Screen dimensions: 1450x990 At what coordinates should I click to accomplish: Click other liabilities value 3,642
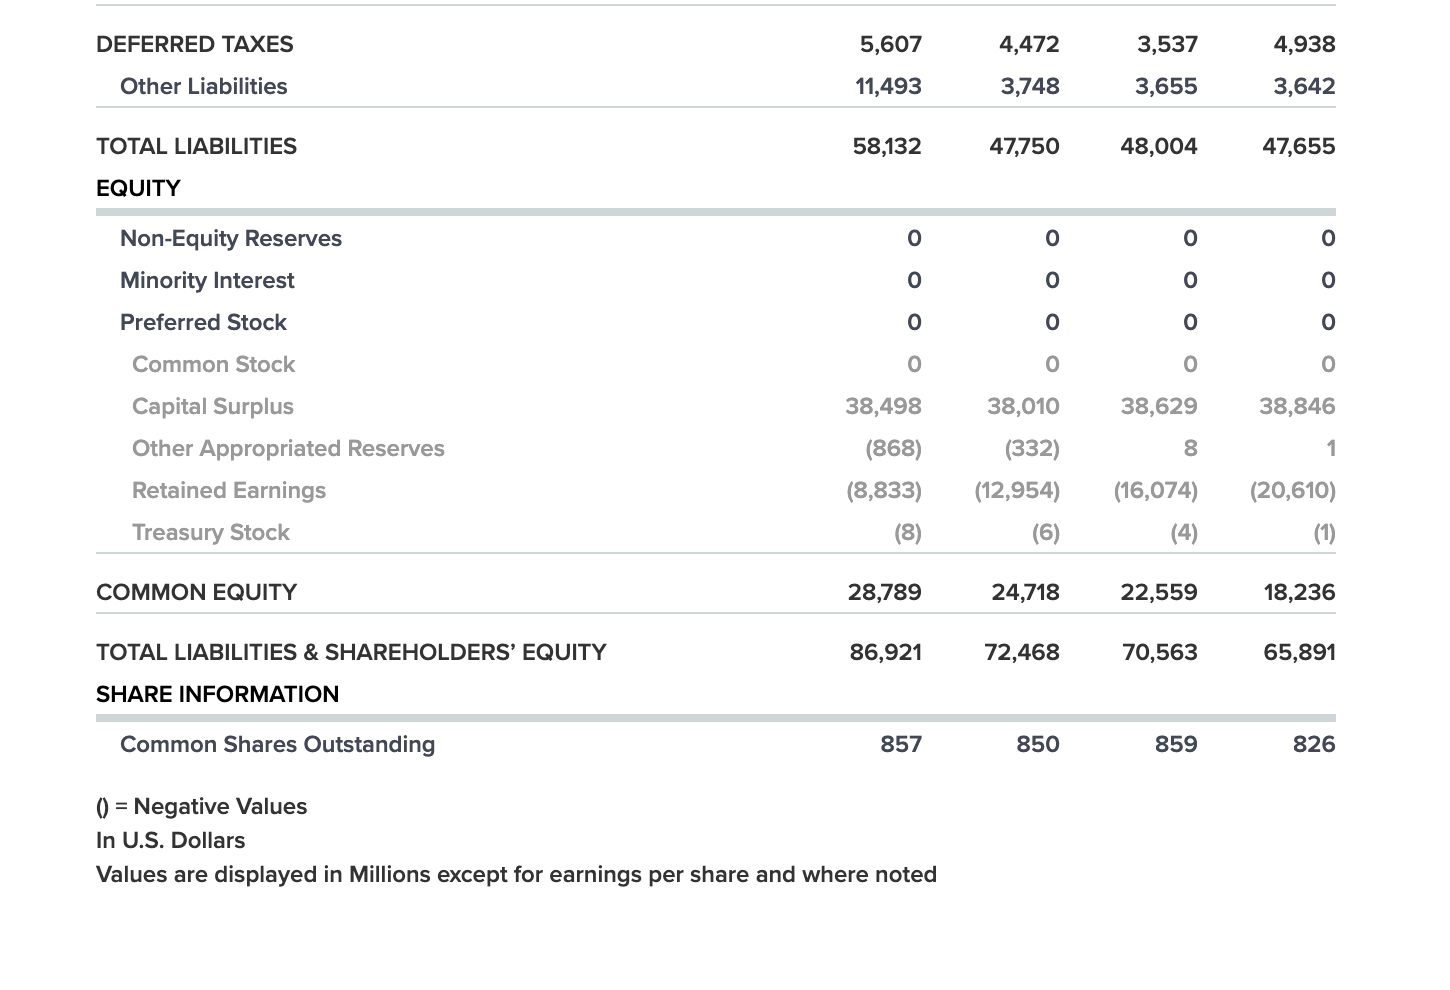1305,86
